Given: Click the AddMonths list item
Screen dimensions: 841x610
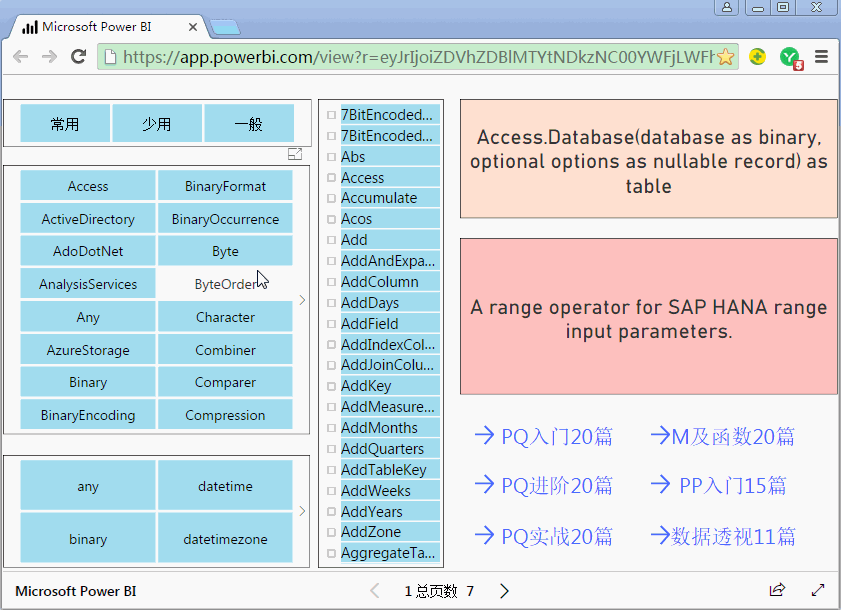Looking at the screenshot, I should (390, 428).
